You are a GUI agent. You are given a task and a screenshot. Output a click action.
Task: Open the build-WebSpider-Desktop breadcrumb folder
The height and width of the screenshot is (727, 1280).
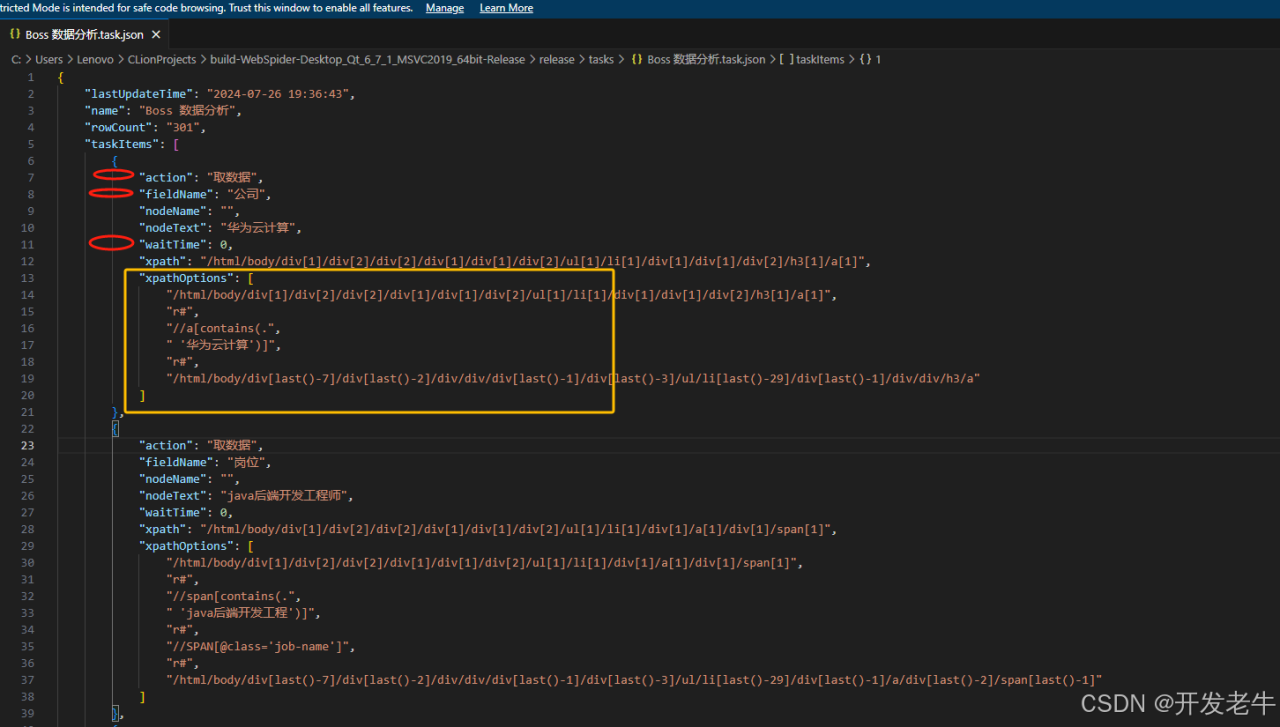367,60
